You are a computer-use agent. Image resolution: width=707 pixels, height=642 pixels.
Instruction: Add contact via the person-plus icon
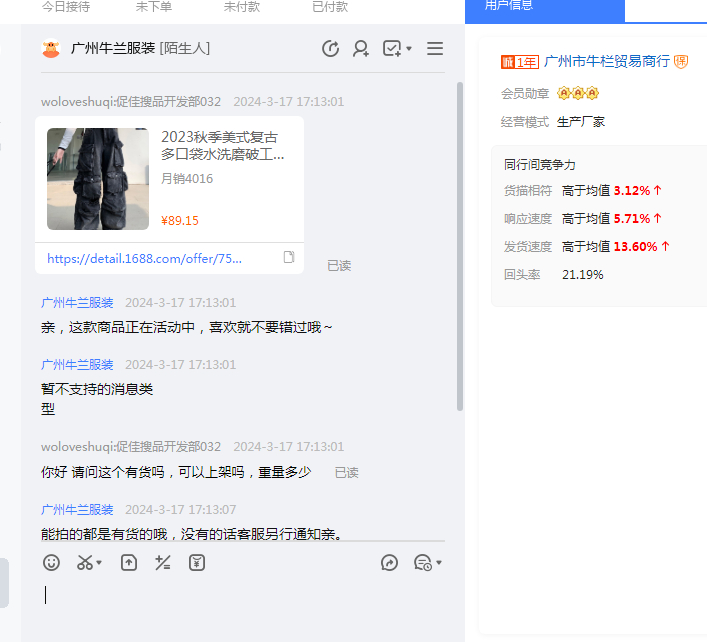[x=361, y=48]
